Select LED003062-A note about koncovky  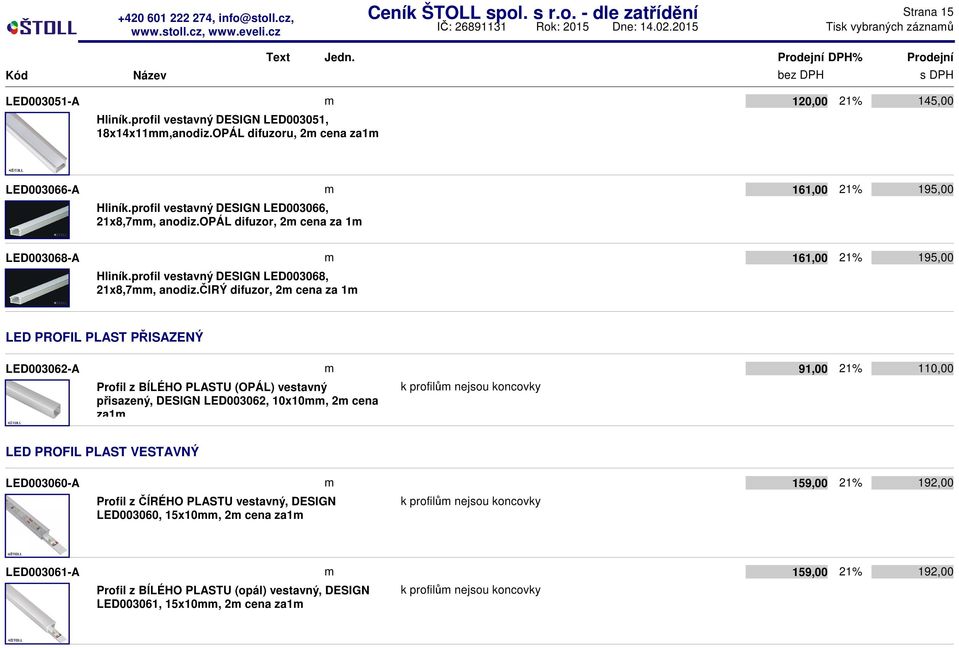(470, 387)
